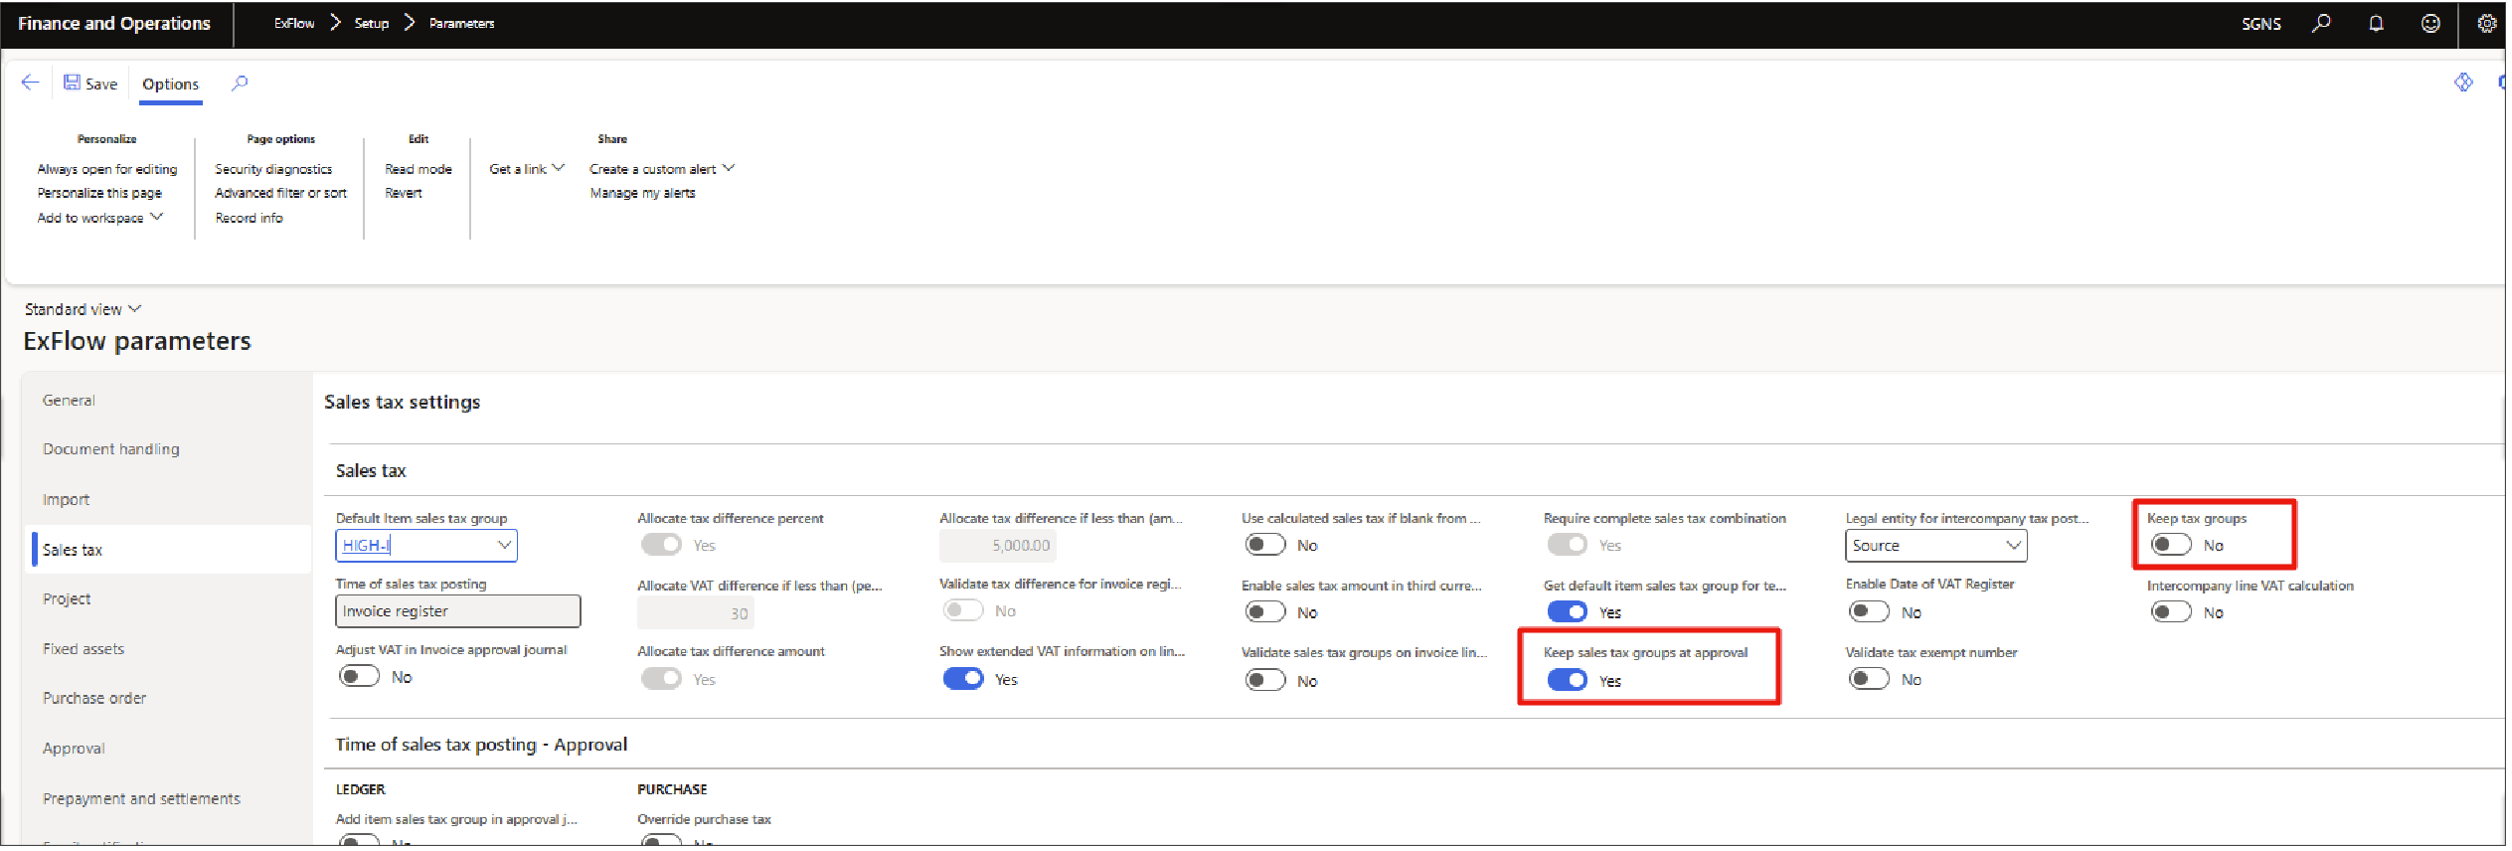The image size is (2512, 851).
Task: Select Personalize this page
Action: [x=100, y=194]
